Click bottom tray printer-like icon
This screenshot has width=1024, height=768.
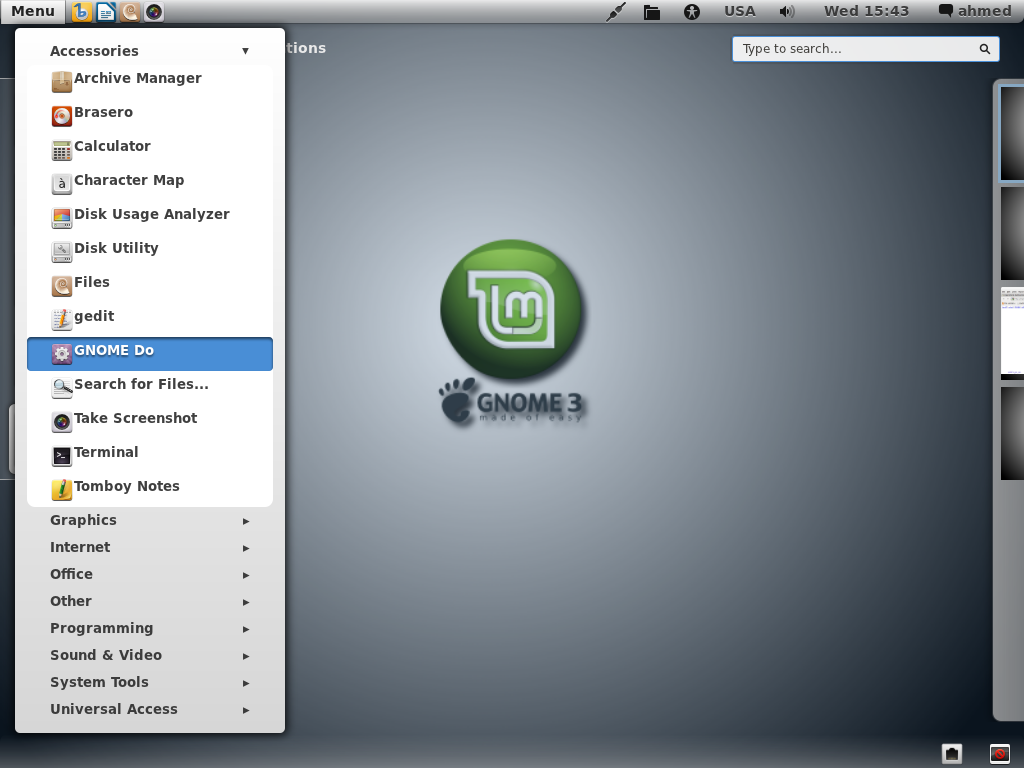[x=952, y=754]
